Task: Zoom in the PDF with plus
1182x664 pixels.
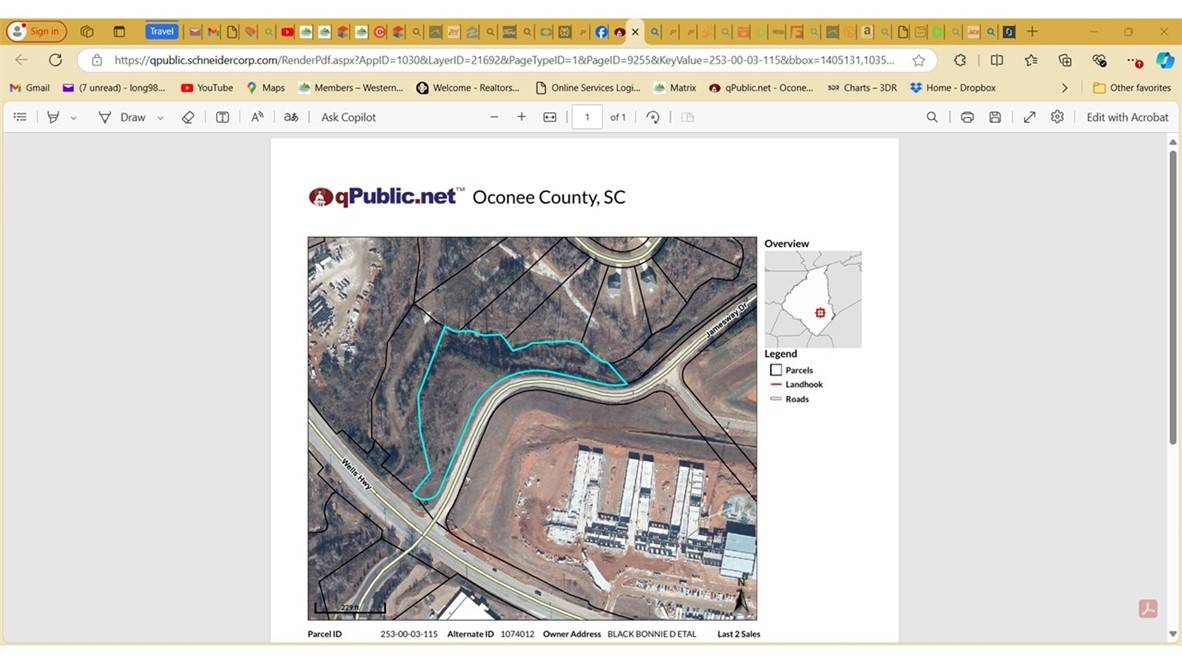Action: pos(522,117)
